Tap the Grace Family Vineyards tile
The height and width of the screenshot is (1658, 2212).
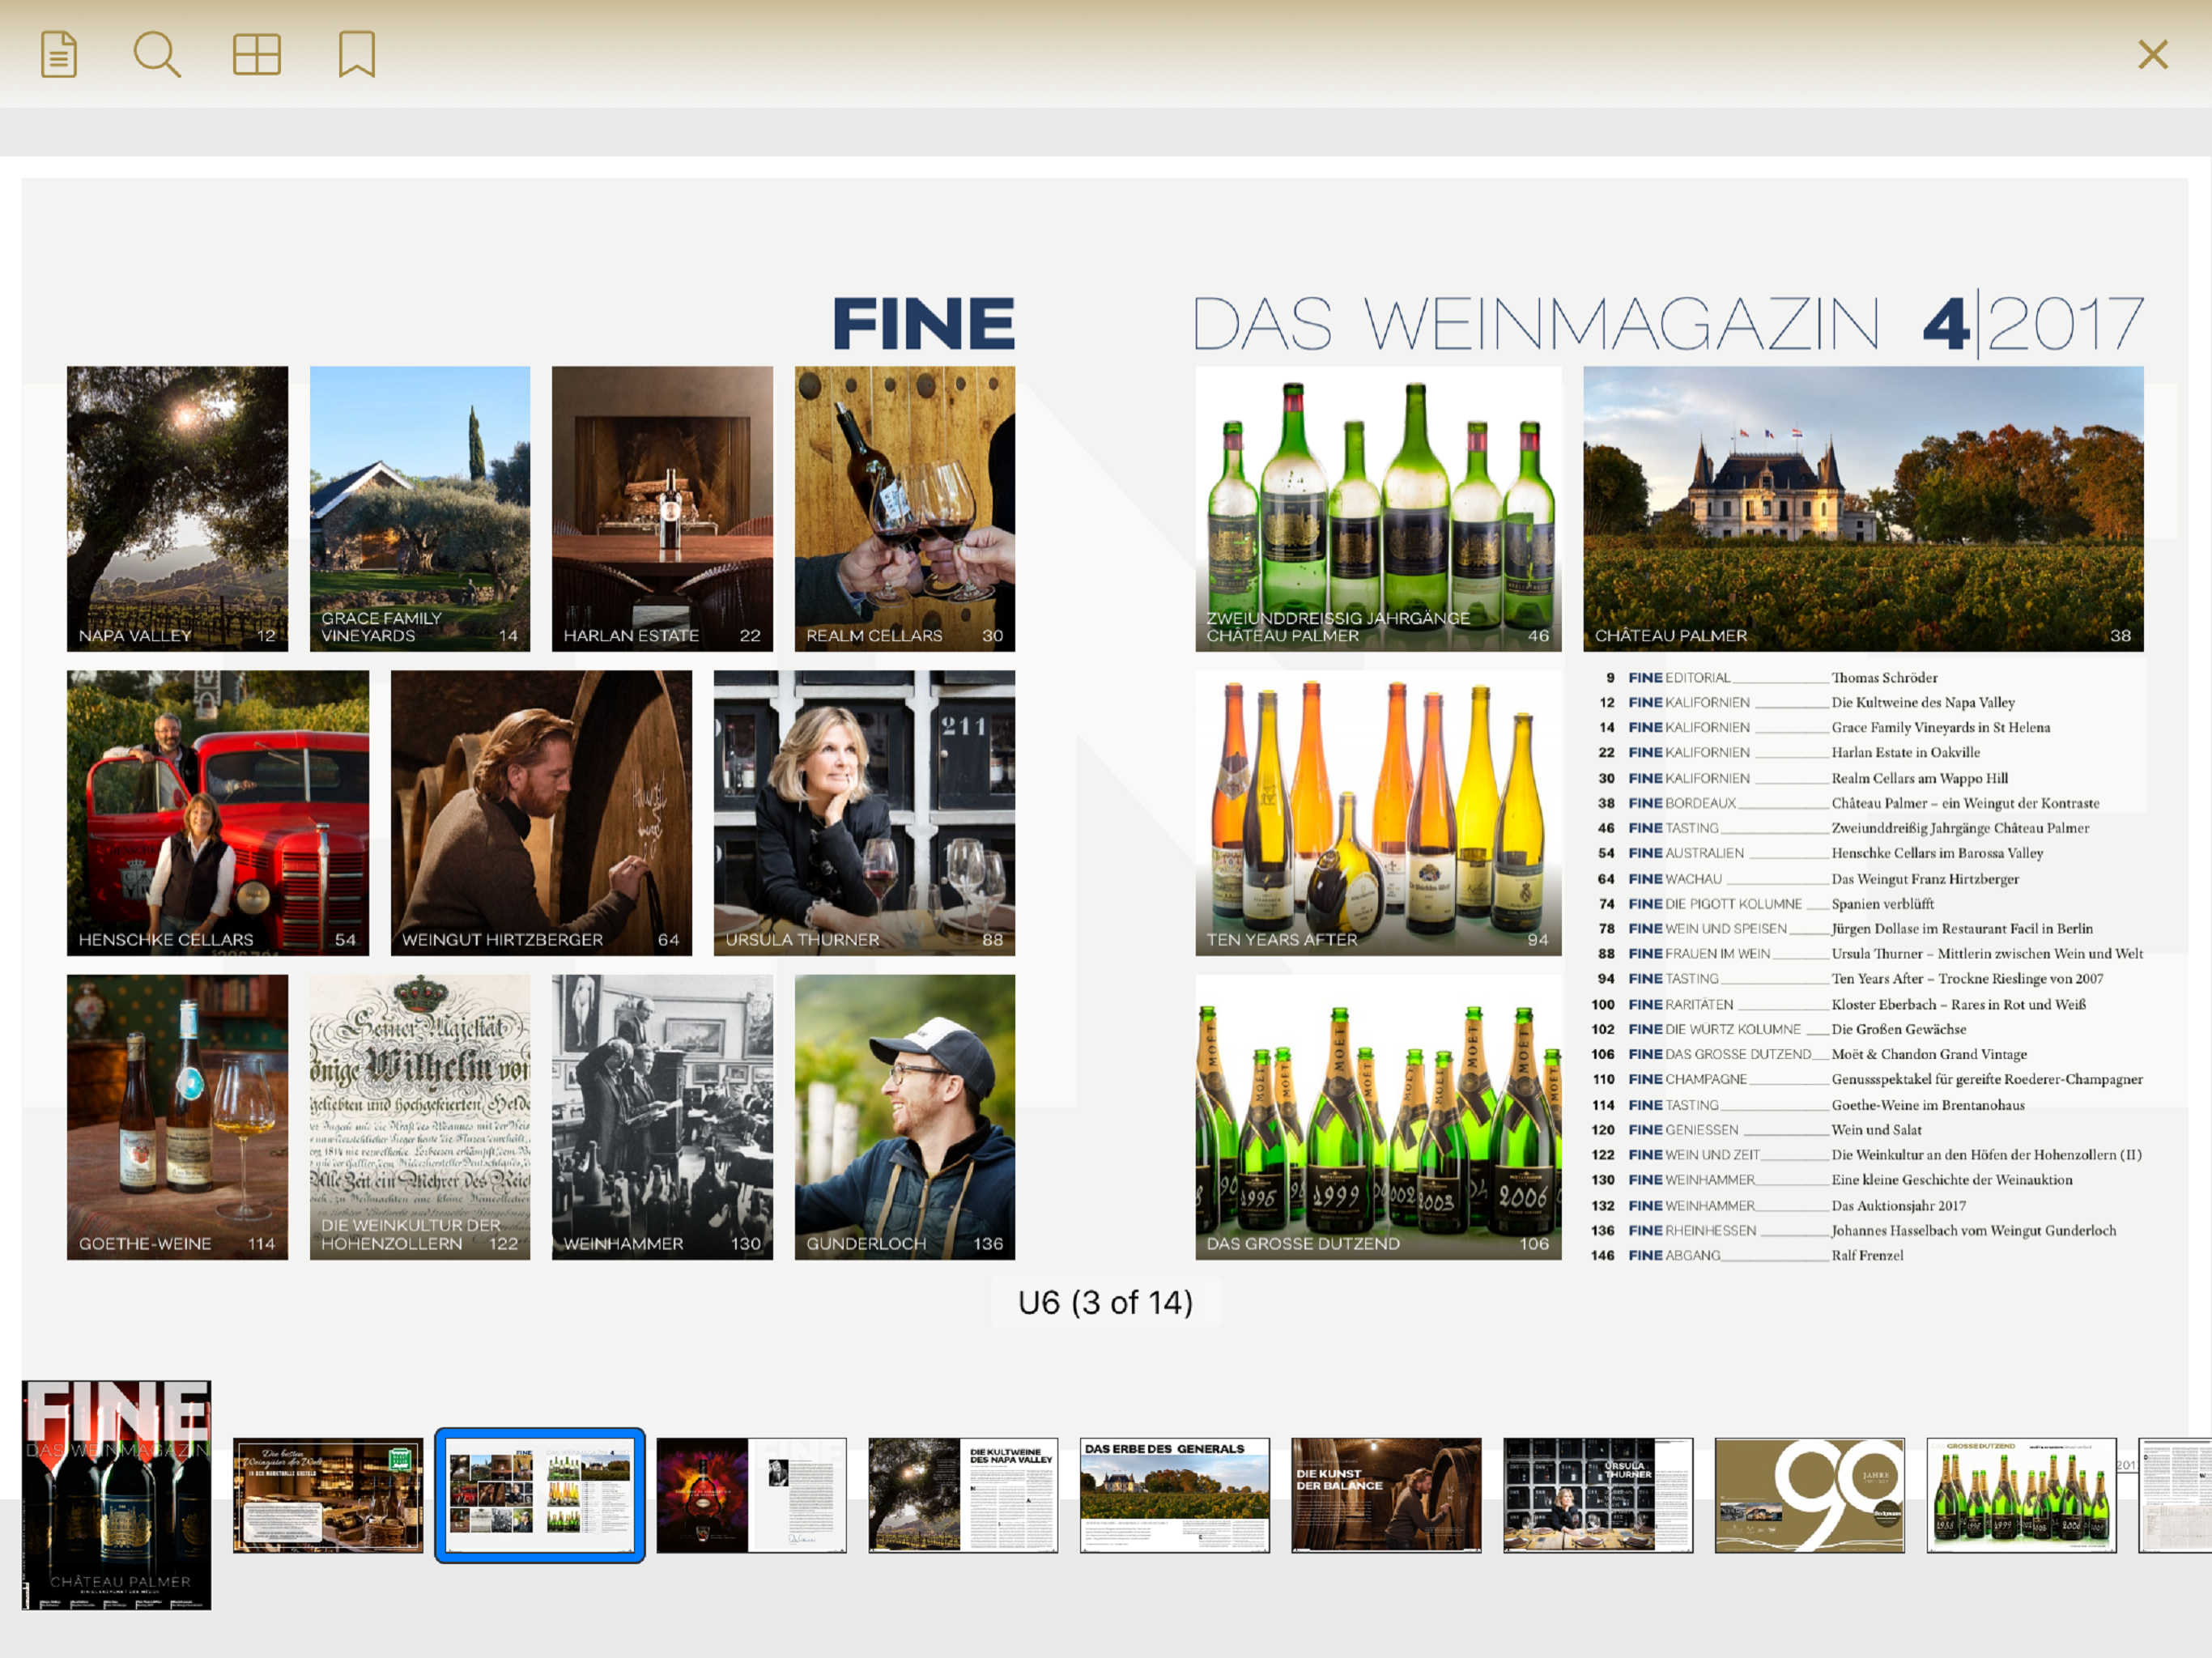tap(420, 509)
